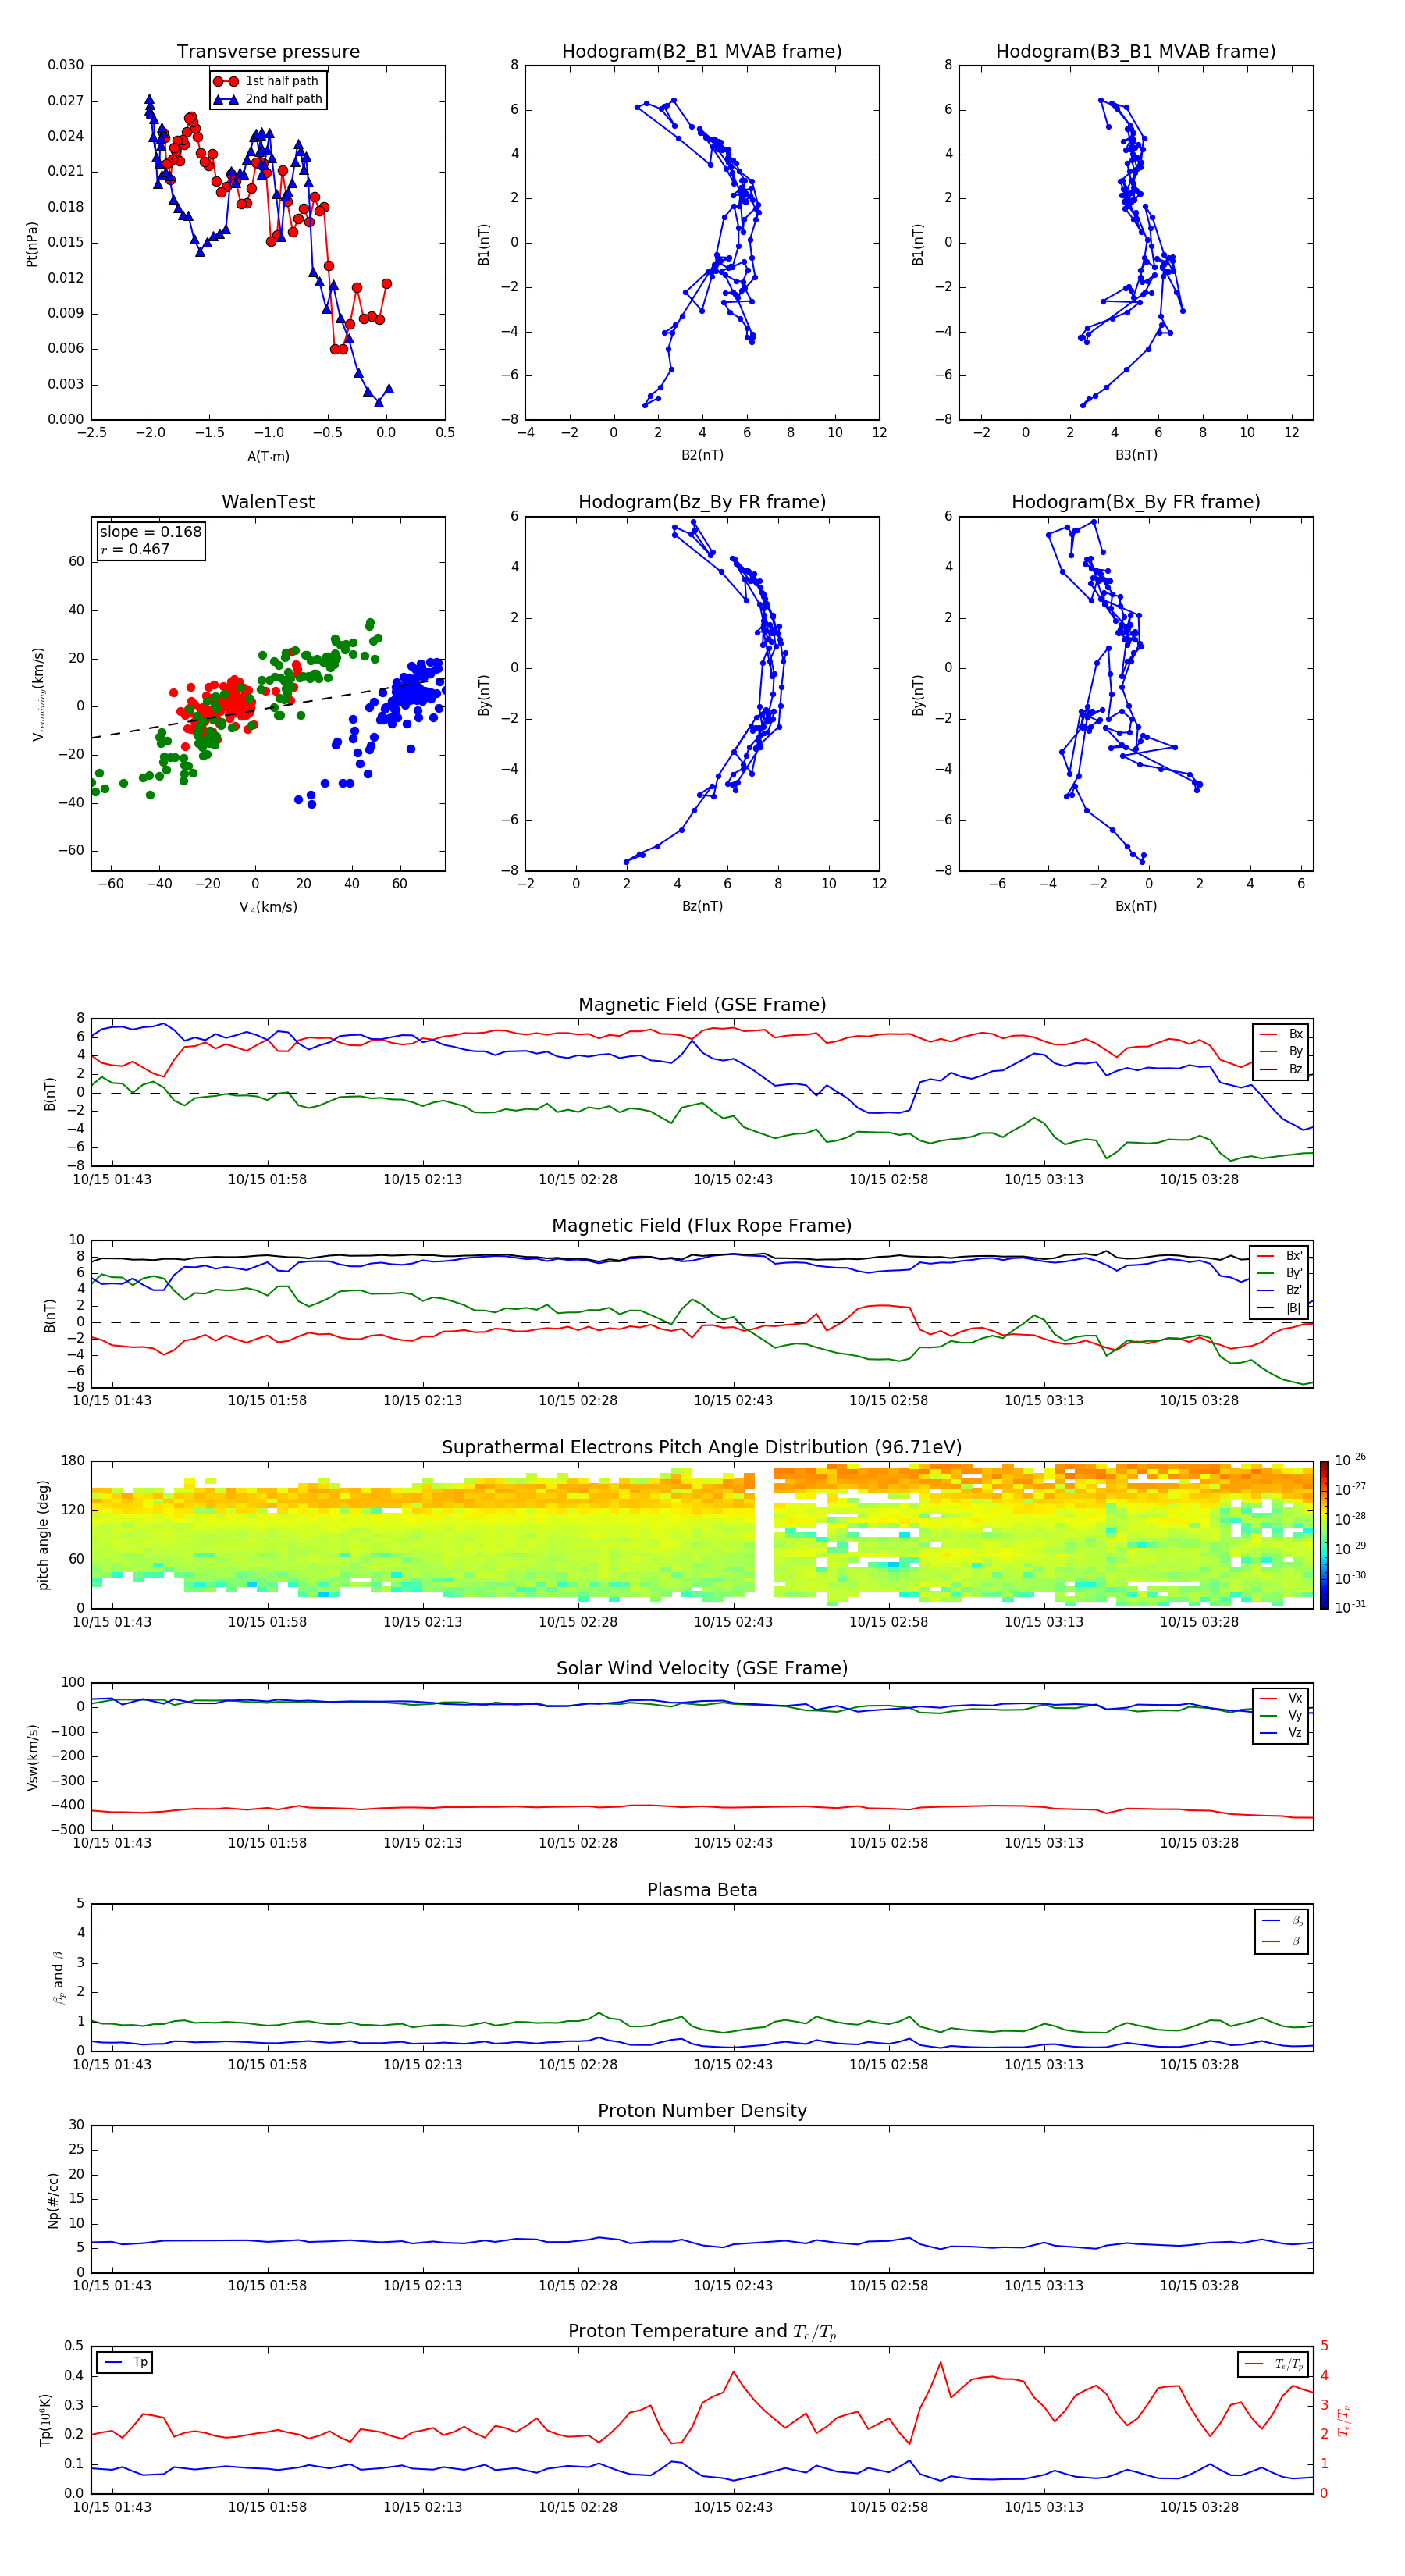
Task: Click the 'Transverse pressure' plot title
Action: pos(268,51)
